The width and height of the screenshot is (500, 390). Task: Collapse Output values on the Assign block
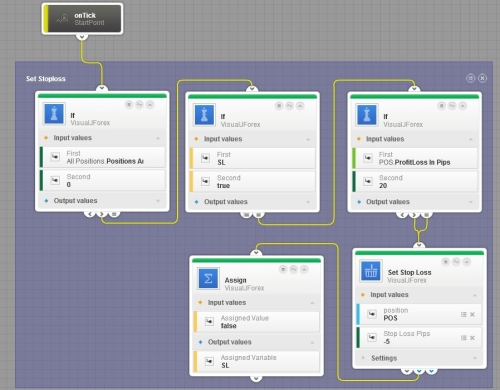[312, 342]
